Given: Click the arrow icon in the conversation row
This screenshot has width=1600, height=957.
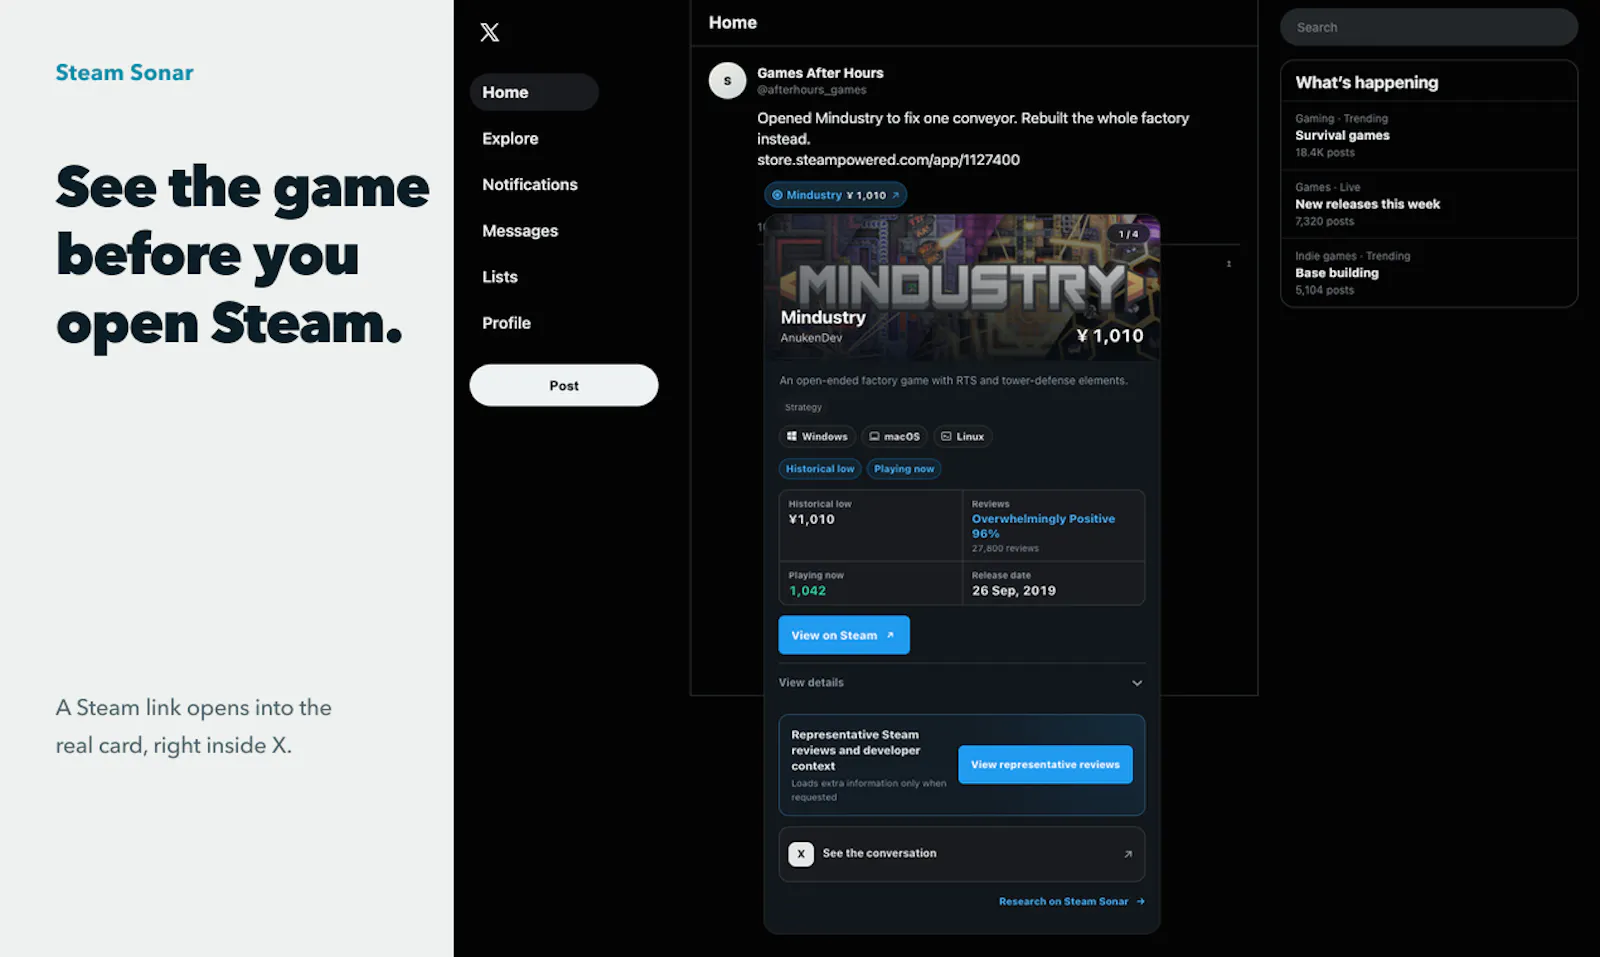Looking at the screenshot, I should click(1128, 854).
